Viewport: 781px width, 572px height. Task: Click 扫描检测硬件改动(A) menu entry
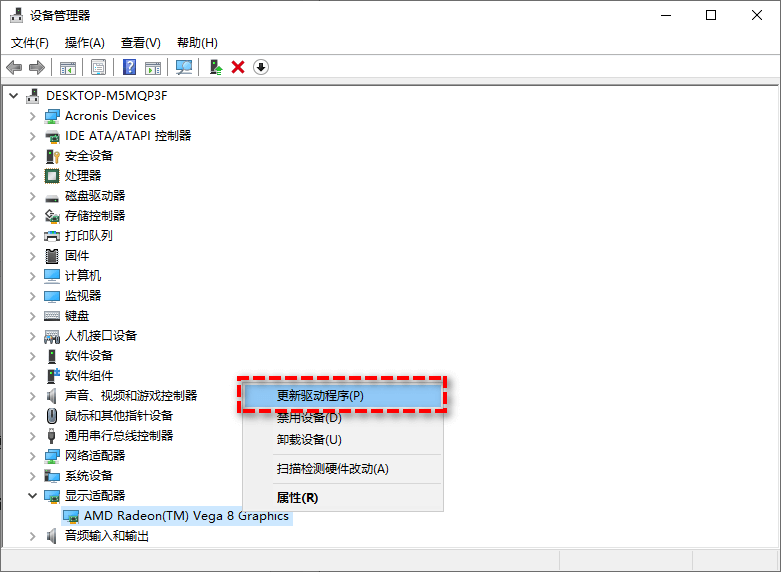coord(332,468)
